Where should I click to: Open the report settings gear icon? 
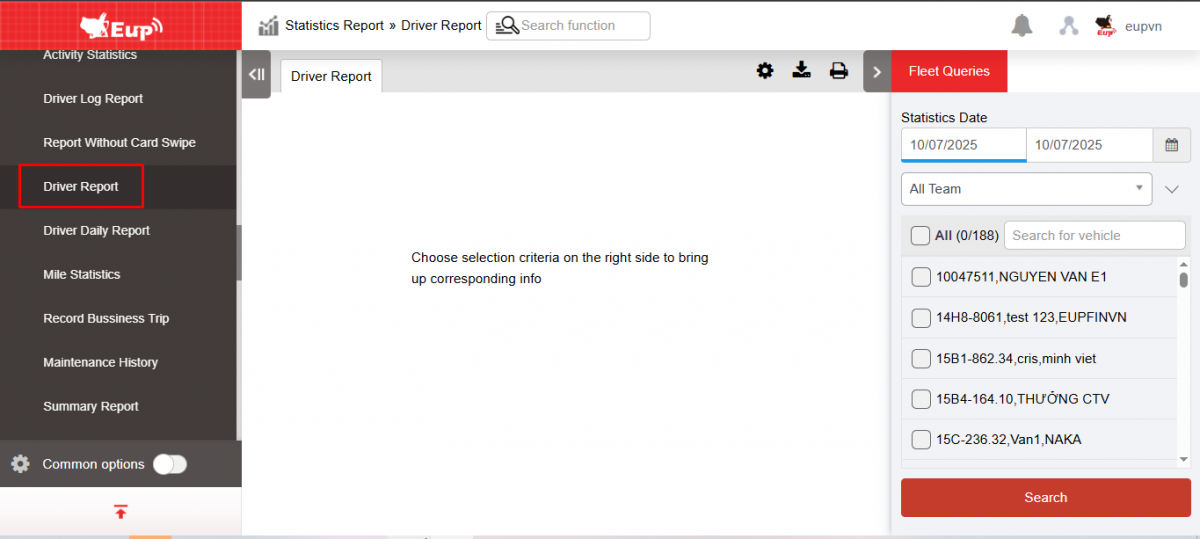tap(765, 70)
